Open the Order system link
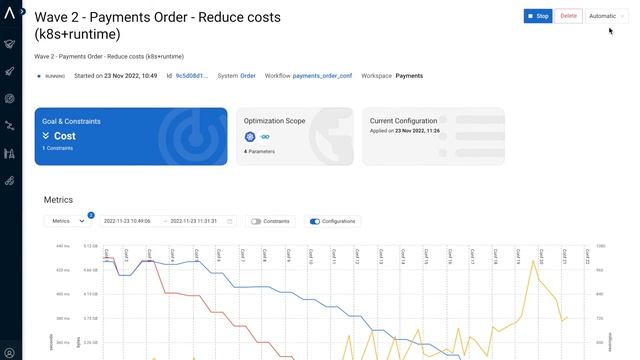Image resolution: width=640 pixels, height=360 pixels. tap(248, 76)
